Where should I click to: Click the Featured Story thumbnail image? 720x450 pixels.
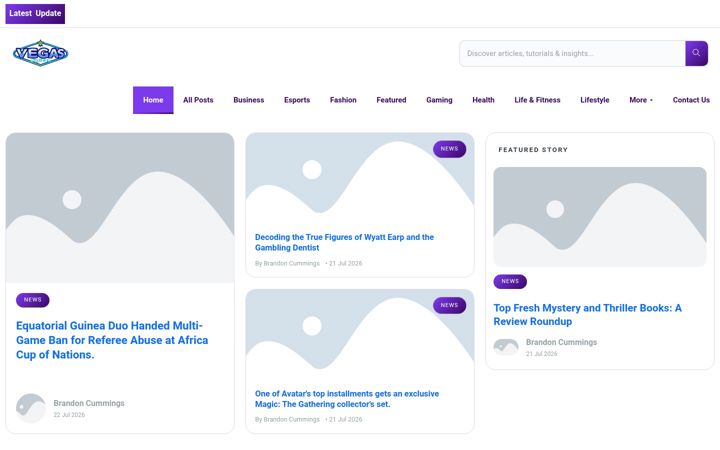(600, 217)
